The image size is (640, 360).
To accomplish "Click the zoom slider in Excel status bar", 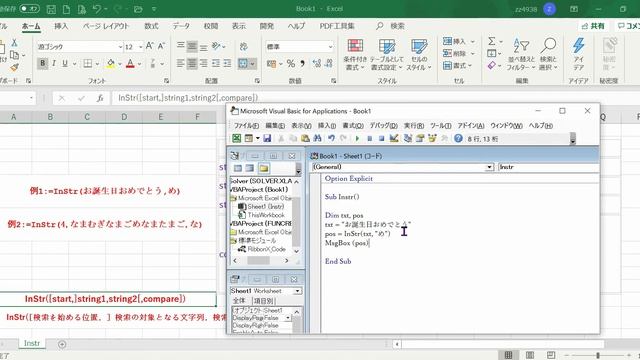I will click(x=598, y=355).
